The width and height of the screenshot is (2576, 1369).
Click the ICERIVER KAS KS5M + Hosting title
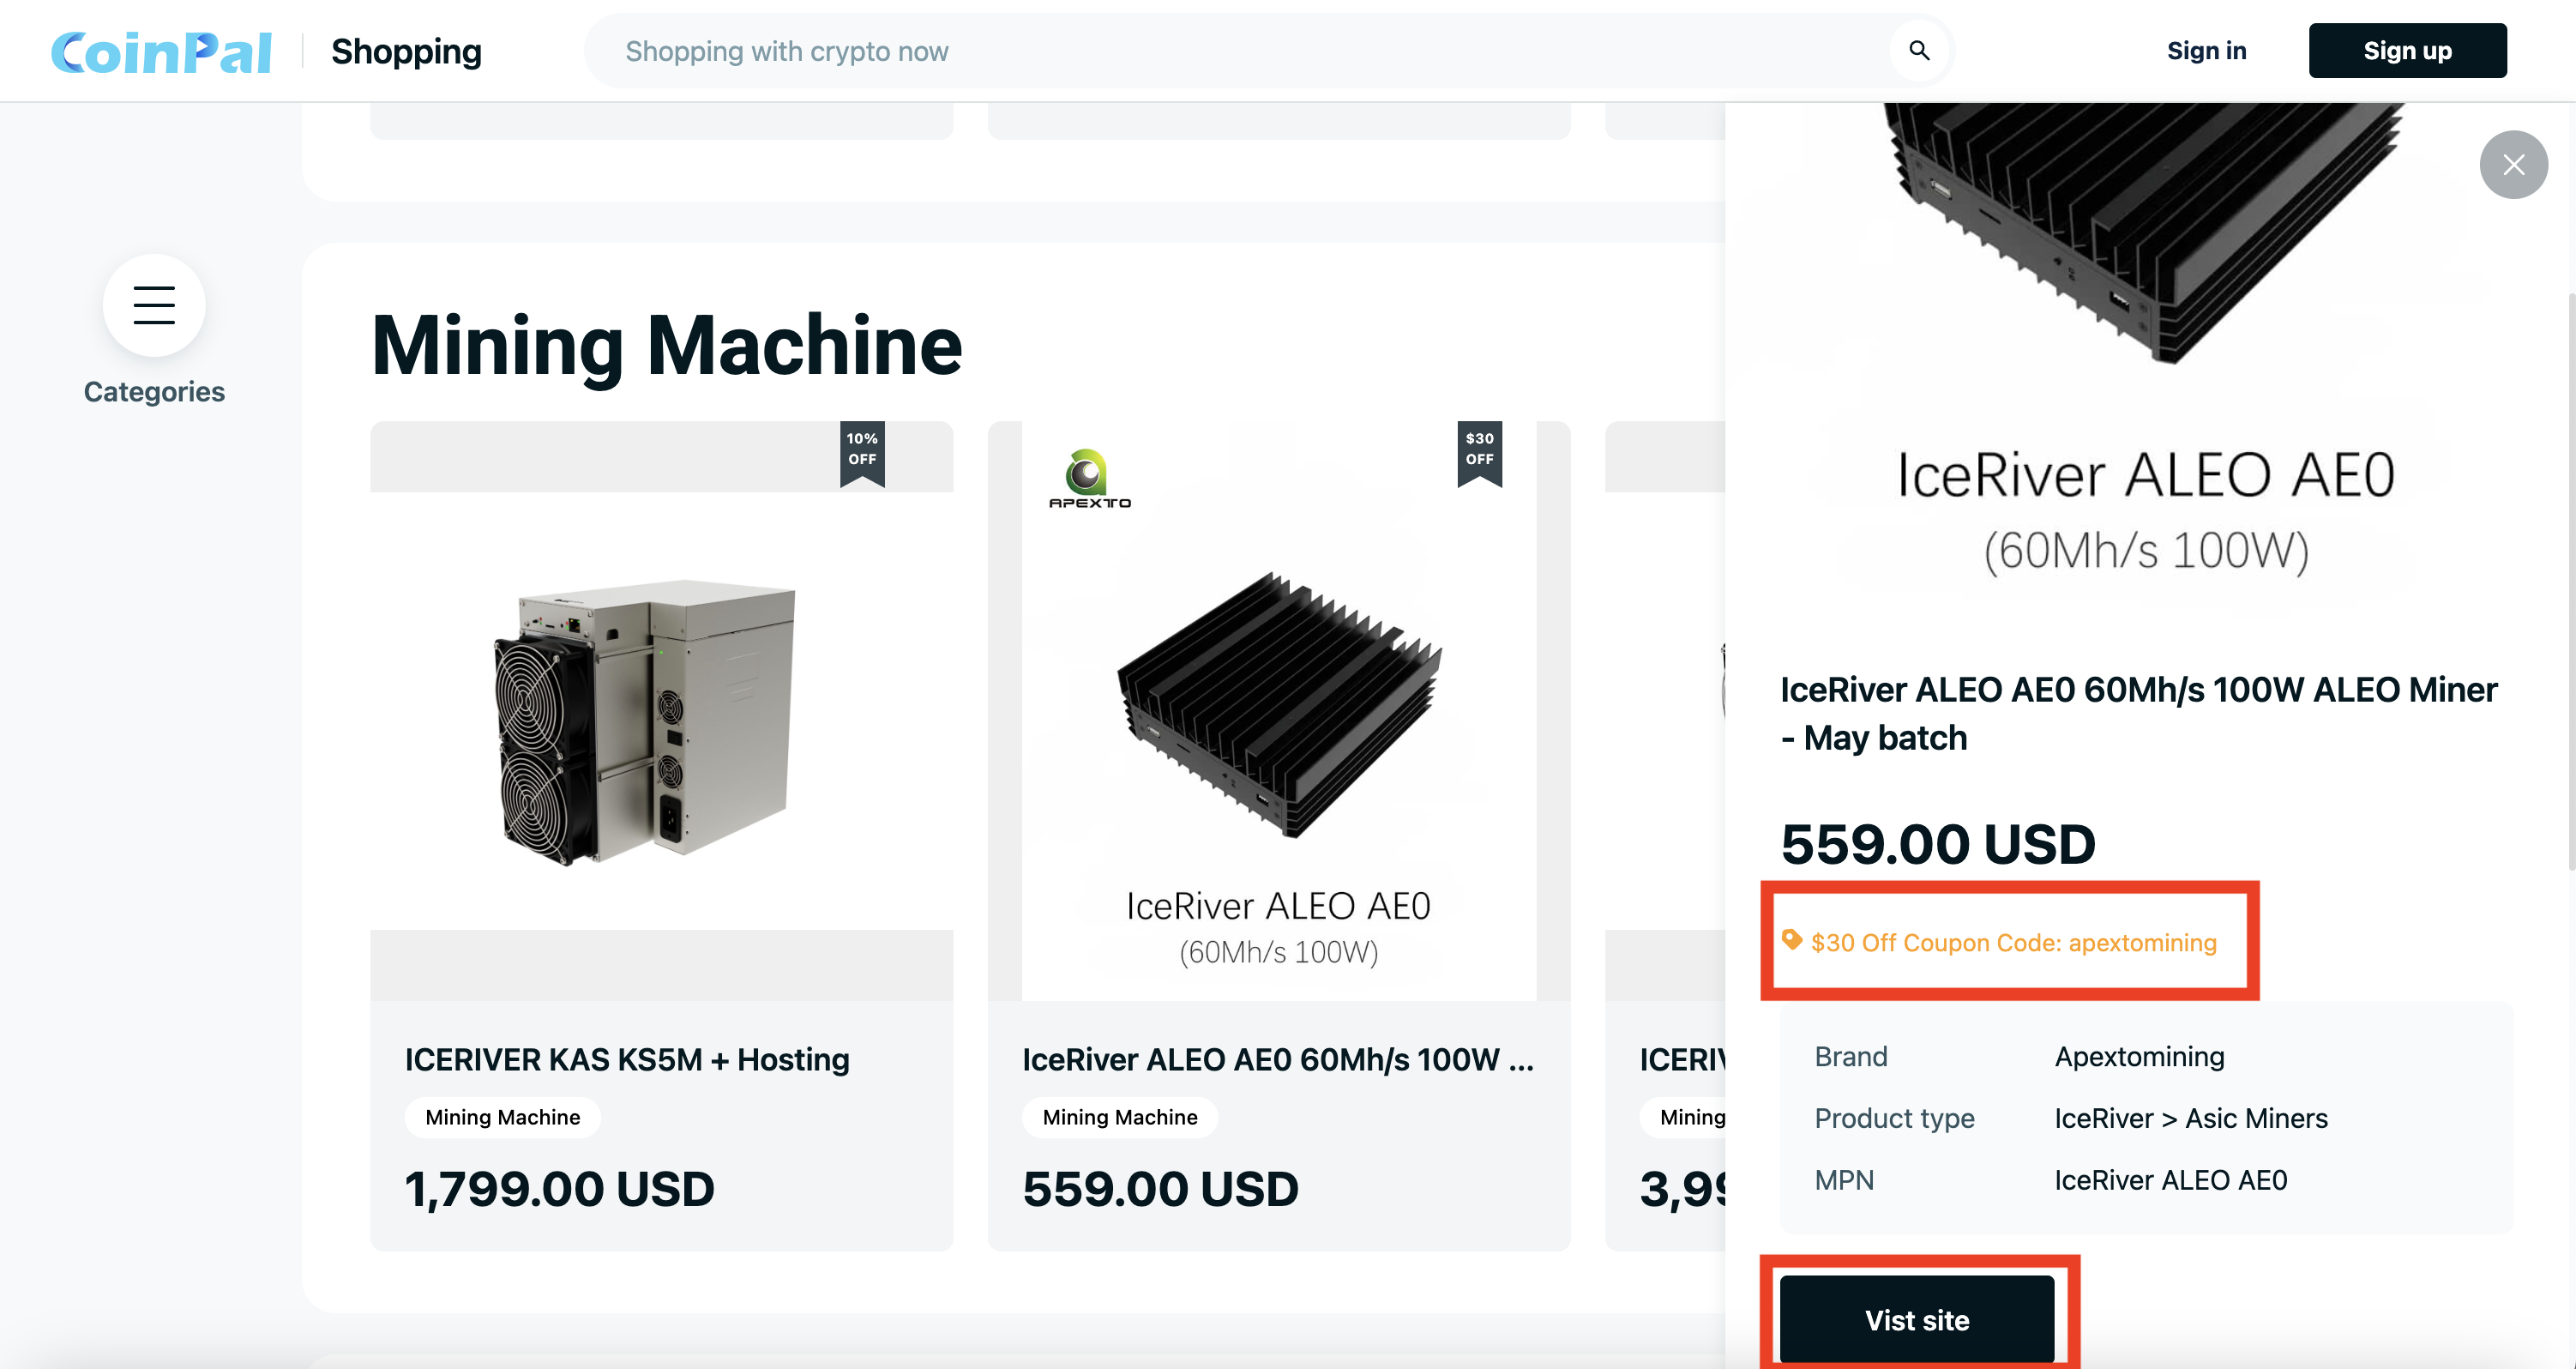click(626, 1059)
